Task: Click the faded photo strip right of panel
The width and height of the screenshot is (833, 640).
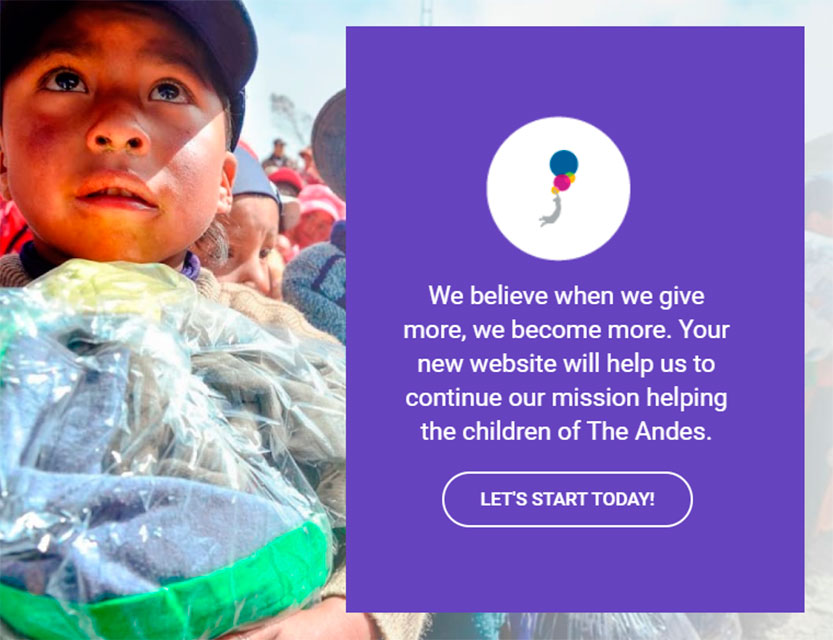Action: pyautogui.click(x=819, y=319)
